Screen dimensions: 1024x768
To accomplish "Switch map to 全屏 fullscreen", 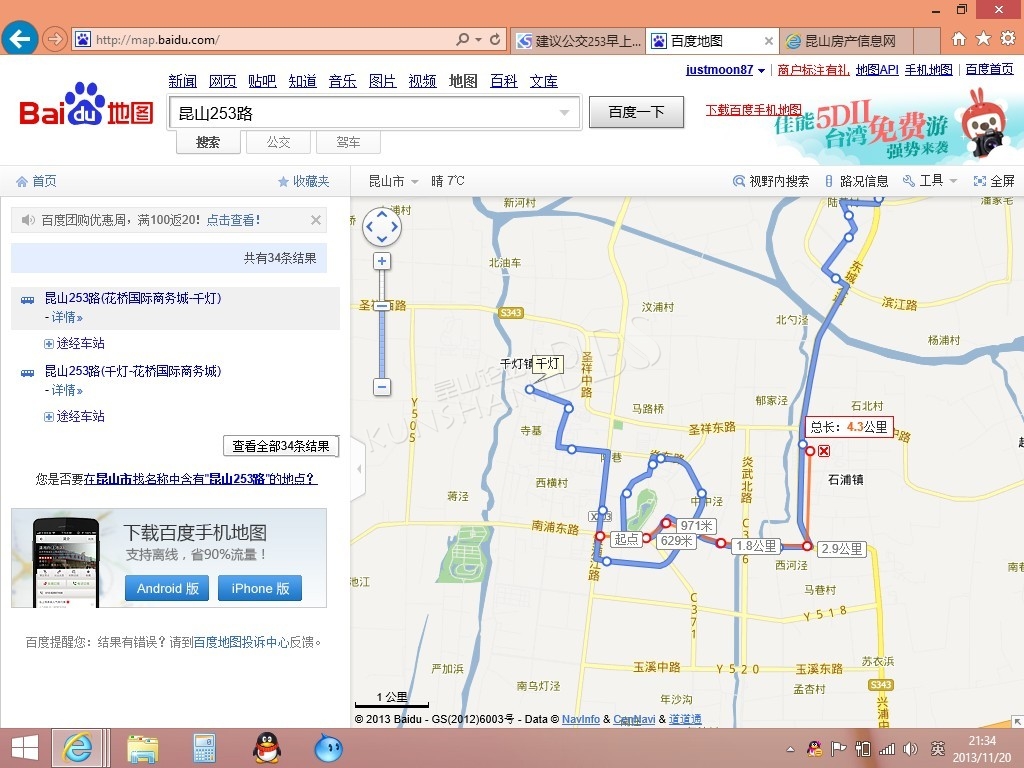I will click(x=994, y=181).
